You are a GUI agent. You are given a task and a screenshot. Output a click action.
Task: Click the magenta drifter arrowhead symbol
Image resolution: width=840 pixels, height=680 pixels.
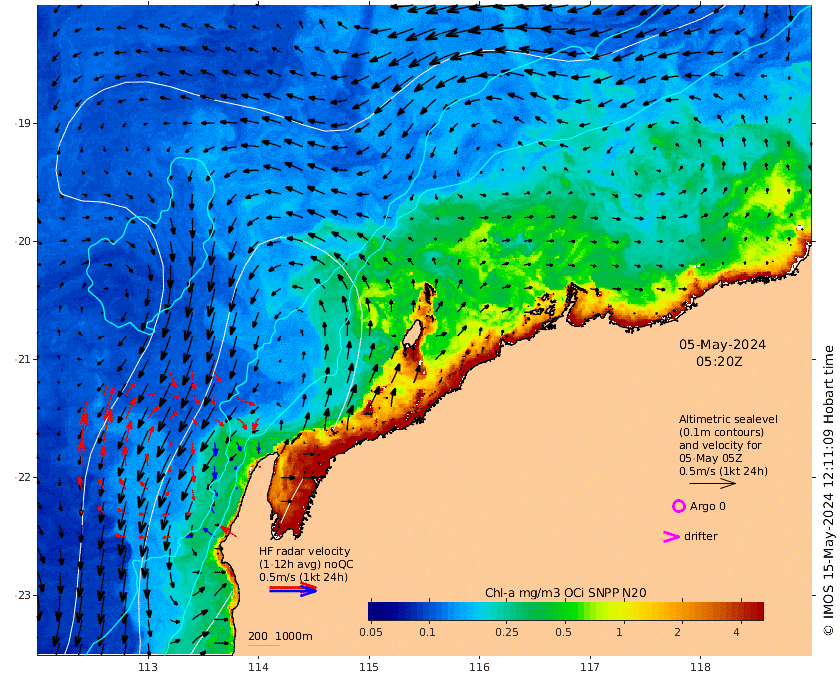[x=672, y=536]
